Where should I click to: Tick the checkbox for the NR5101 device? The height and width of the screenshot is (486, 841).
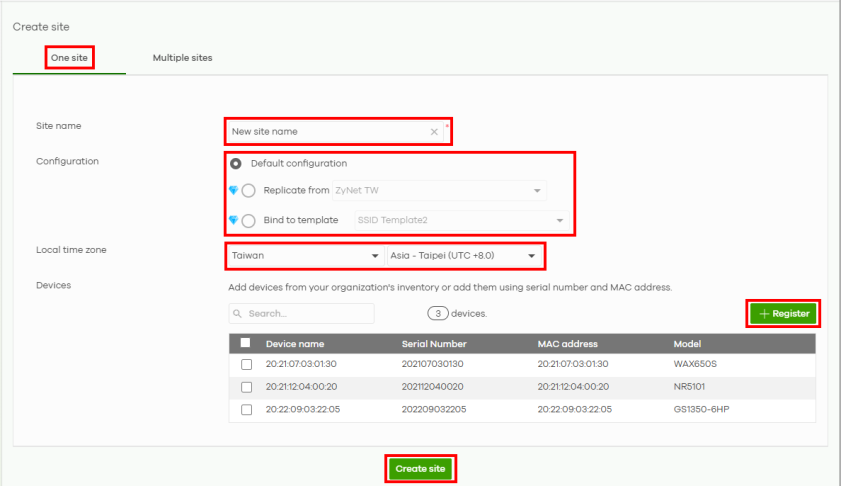coord(246,387)
